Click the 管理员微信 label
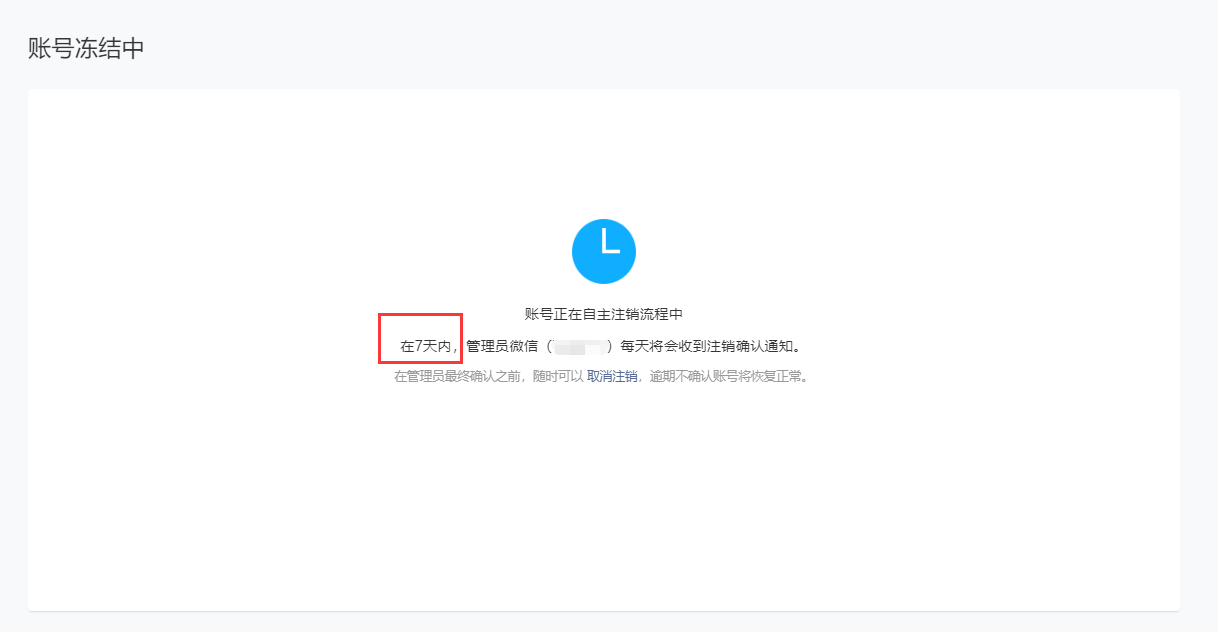1218x632 pixels. 503,346
